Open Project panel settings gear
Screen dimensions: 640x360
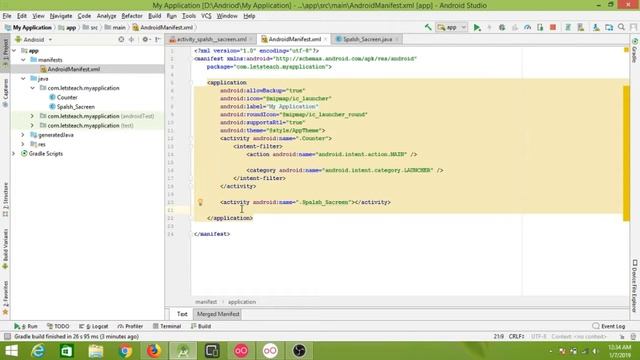pyautogui.click(x=145, y=40)
